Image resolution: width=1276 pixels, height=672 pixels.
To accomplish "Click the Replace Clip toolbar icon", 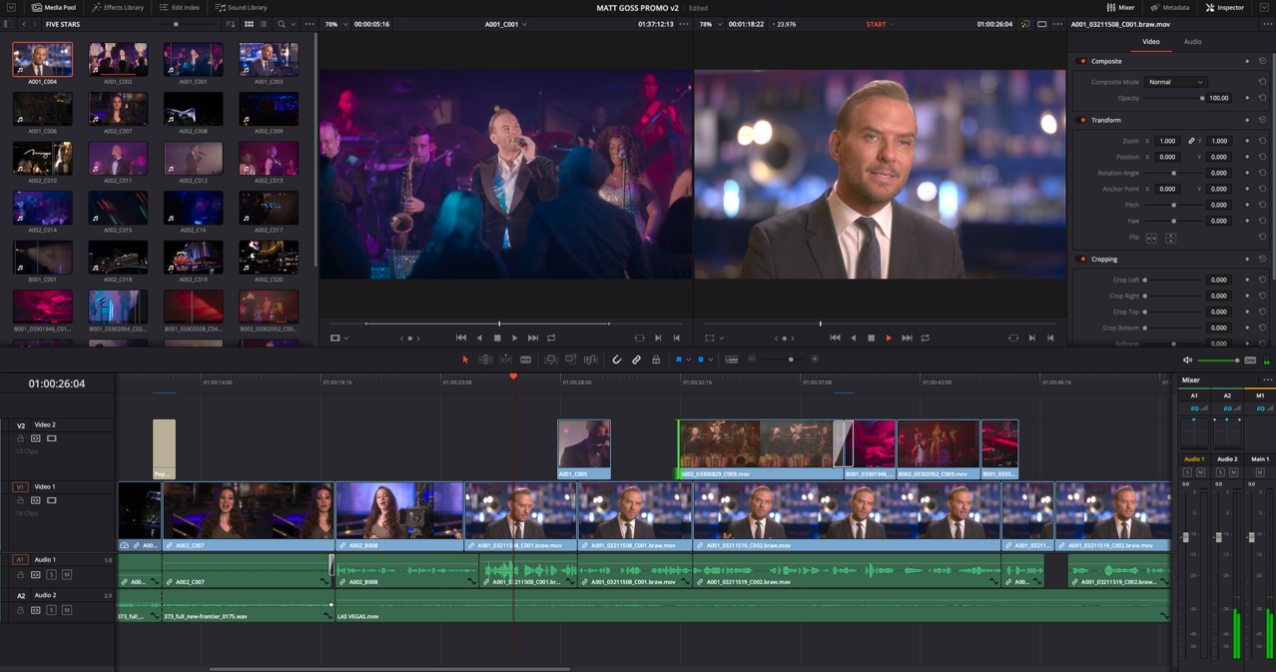I will 591,359.
